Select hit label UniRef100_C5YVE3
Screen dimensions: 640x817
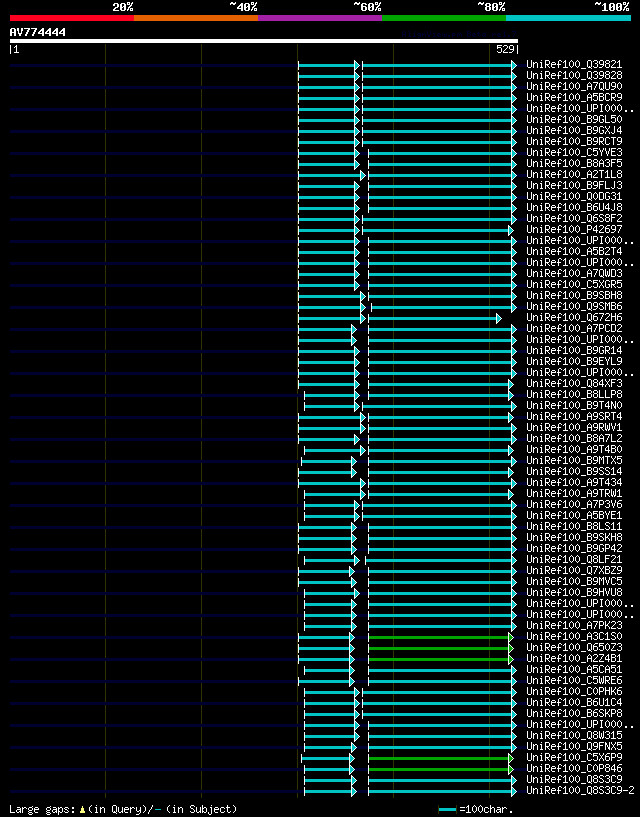tap(574, 153)
